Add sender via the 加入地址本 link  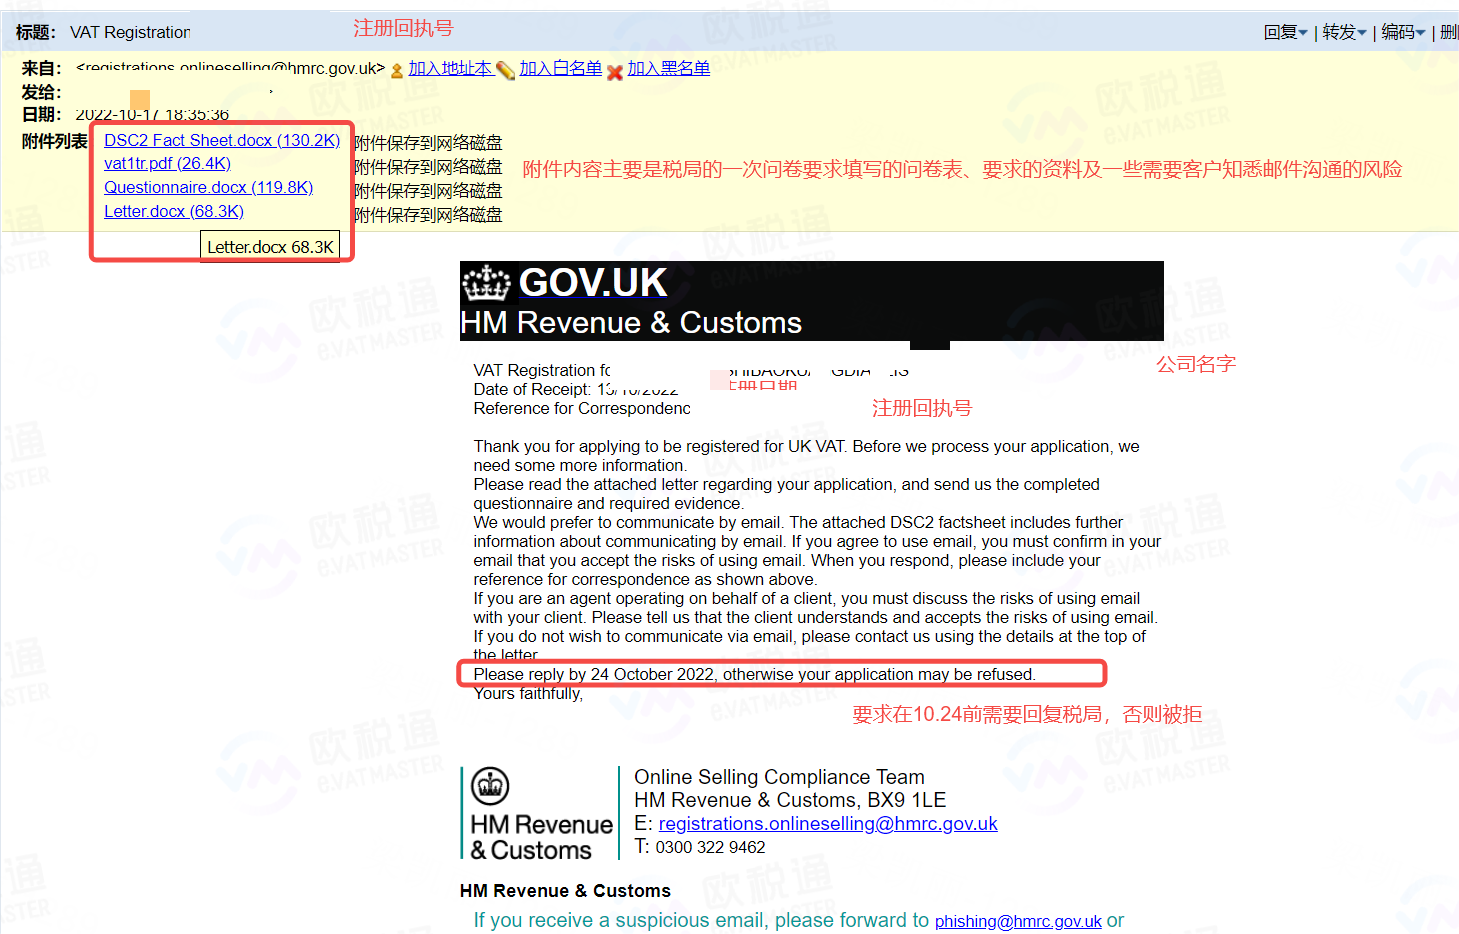point(450,68)
